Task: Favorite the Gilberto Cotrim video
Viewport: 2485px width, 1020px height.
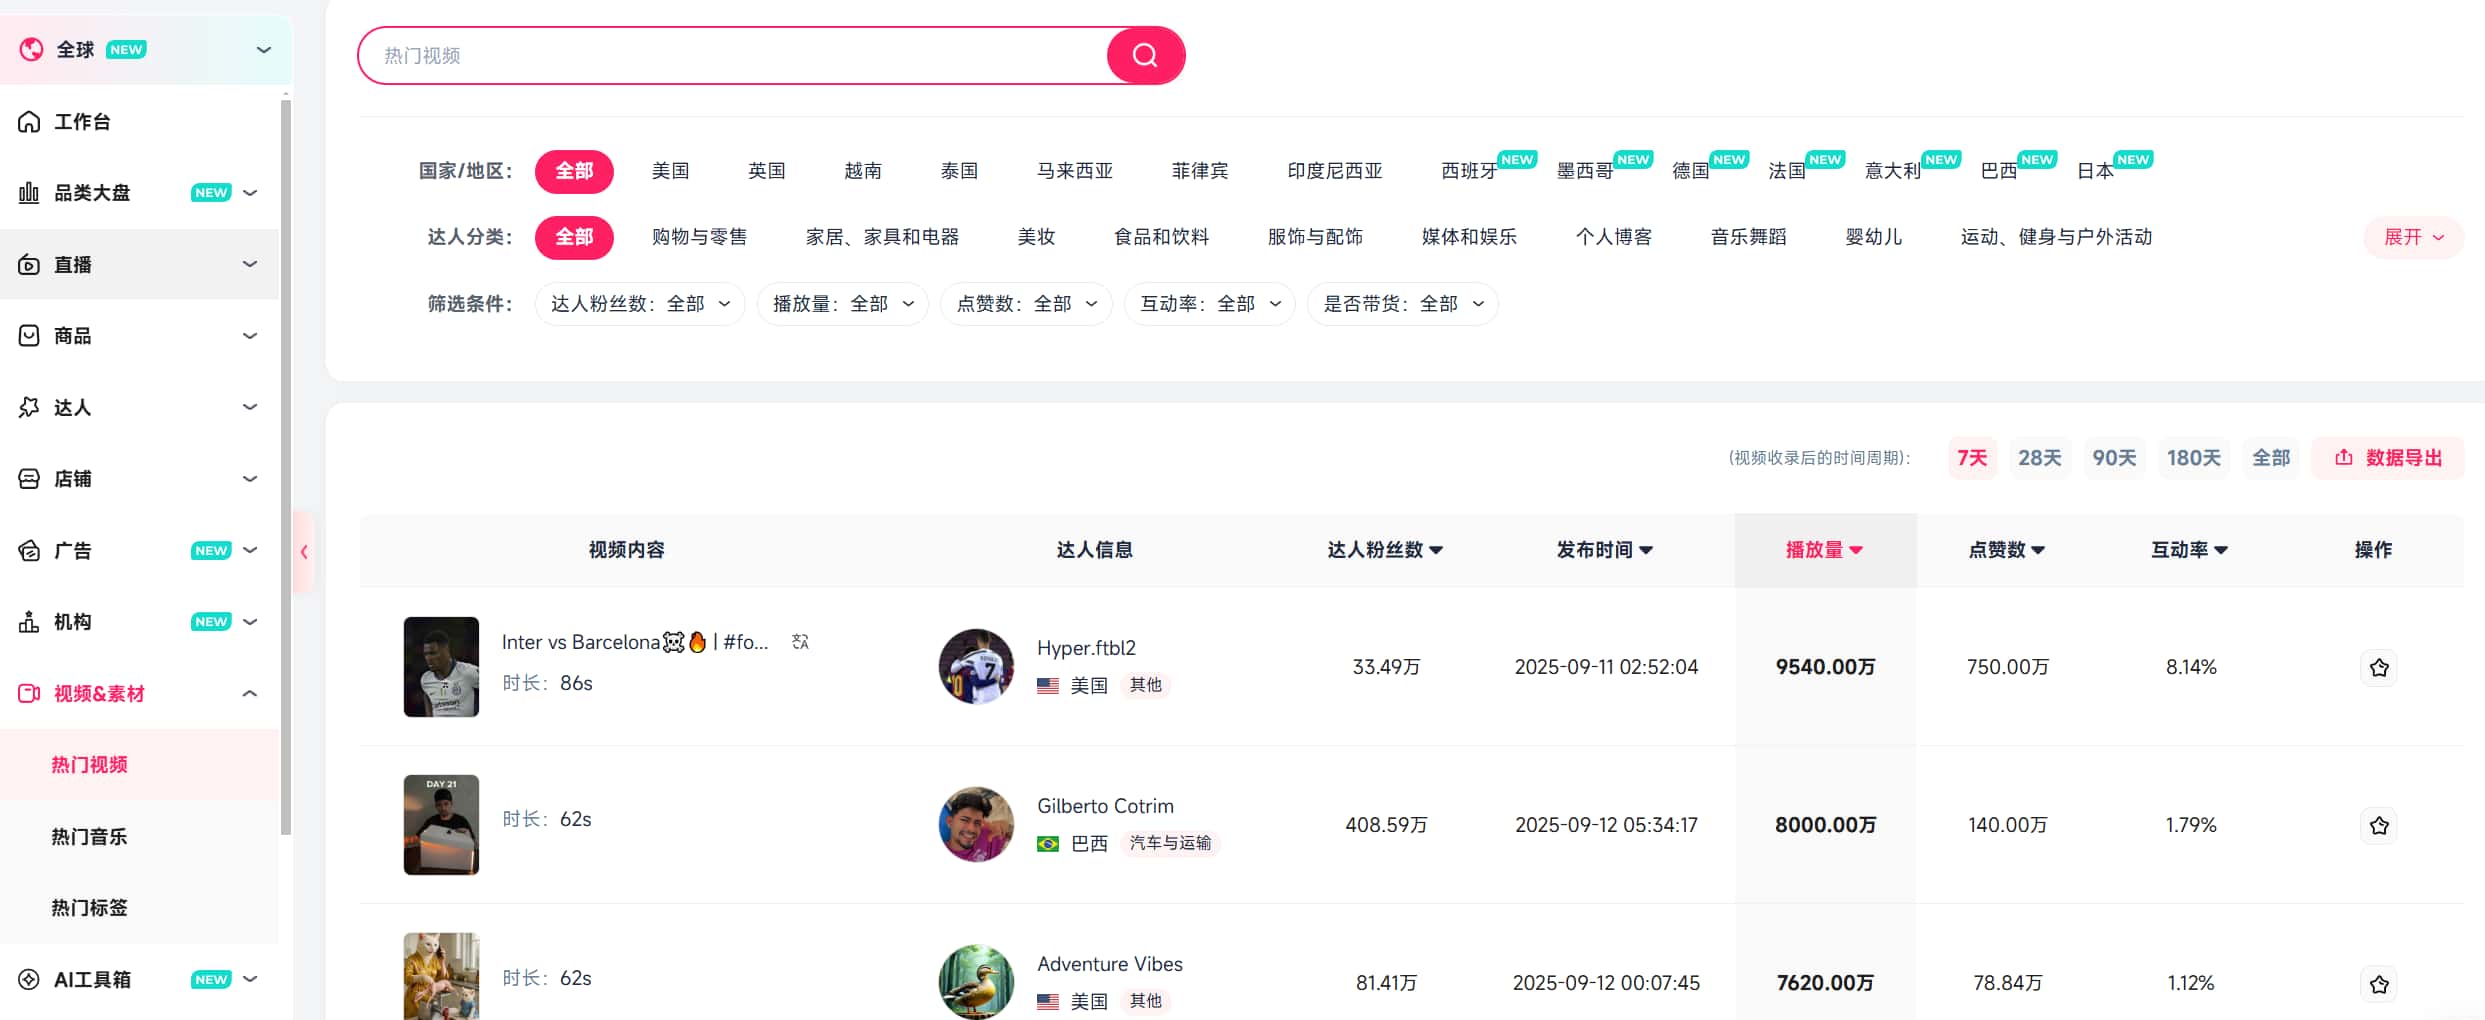Action: (2379, 825)
